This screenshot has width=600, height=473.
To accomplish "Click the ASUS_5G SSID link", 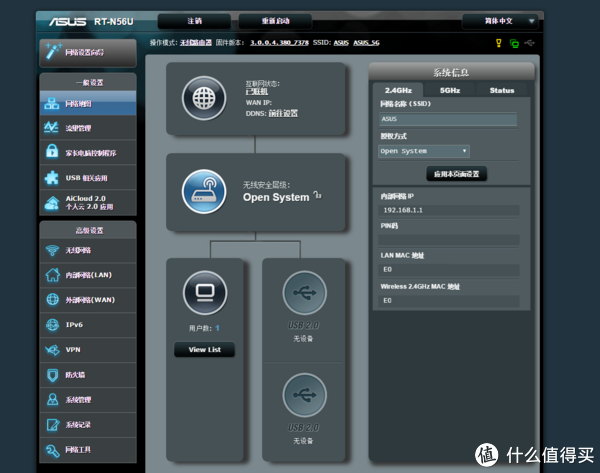I will 366,42.
